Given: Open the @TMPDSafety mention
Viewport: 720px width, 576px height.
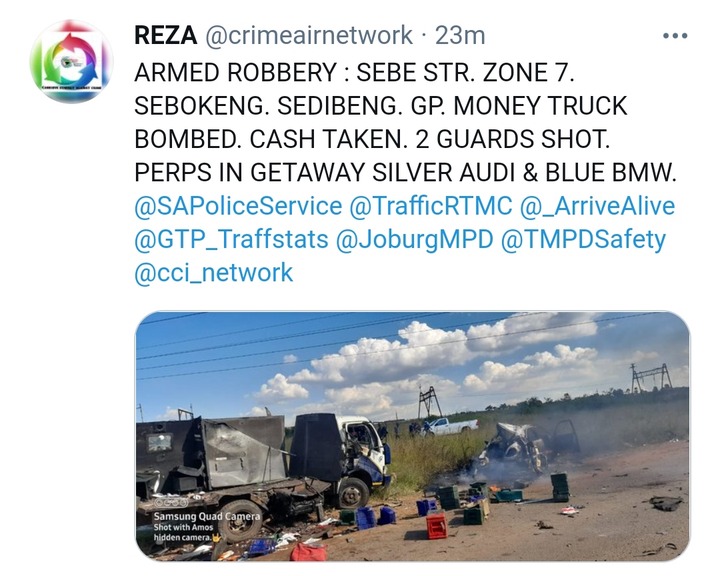Looking at the screenshot, I should (583, 239).
